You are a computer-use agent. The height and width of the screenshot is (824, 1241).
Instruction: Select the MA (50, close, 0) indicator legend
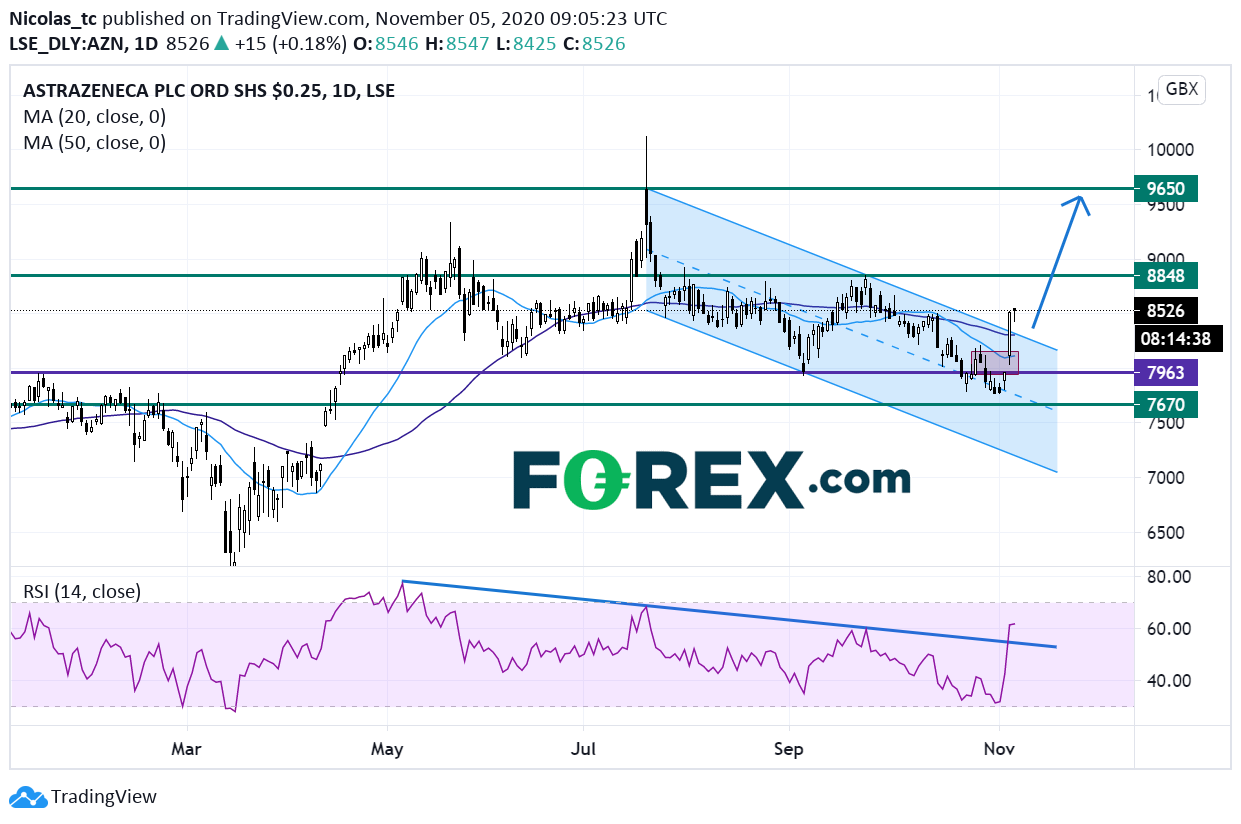pyautogui.click(x=94, y=142)
